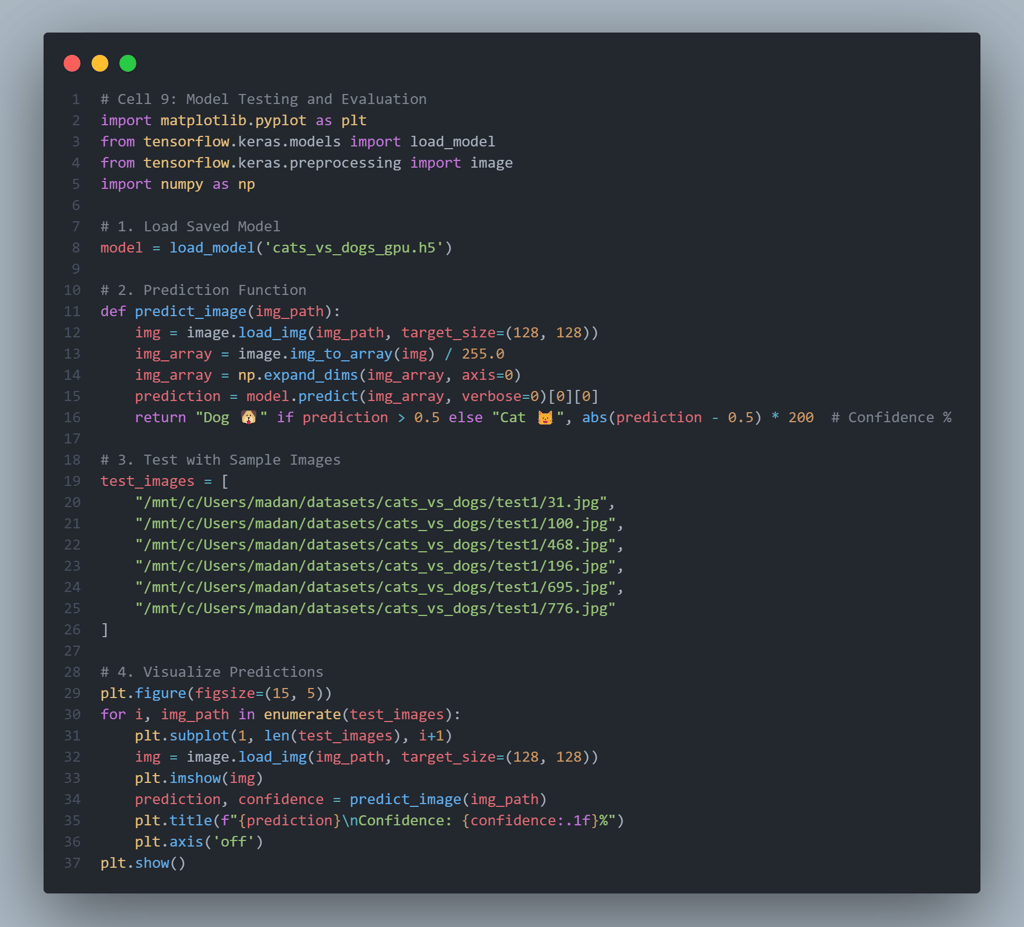The height and width of the screenshot is (927, 1024).
Task: Click "plt.imshow(img)" line
Action: pos(199,778)
